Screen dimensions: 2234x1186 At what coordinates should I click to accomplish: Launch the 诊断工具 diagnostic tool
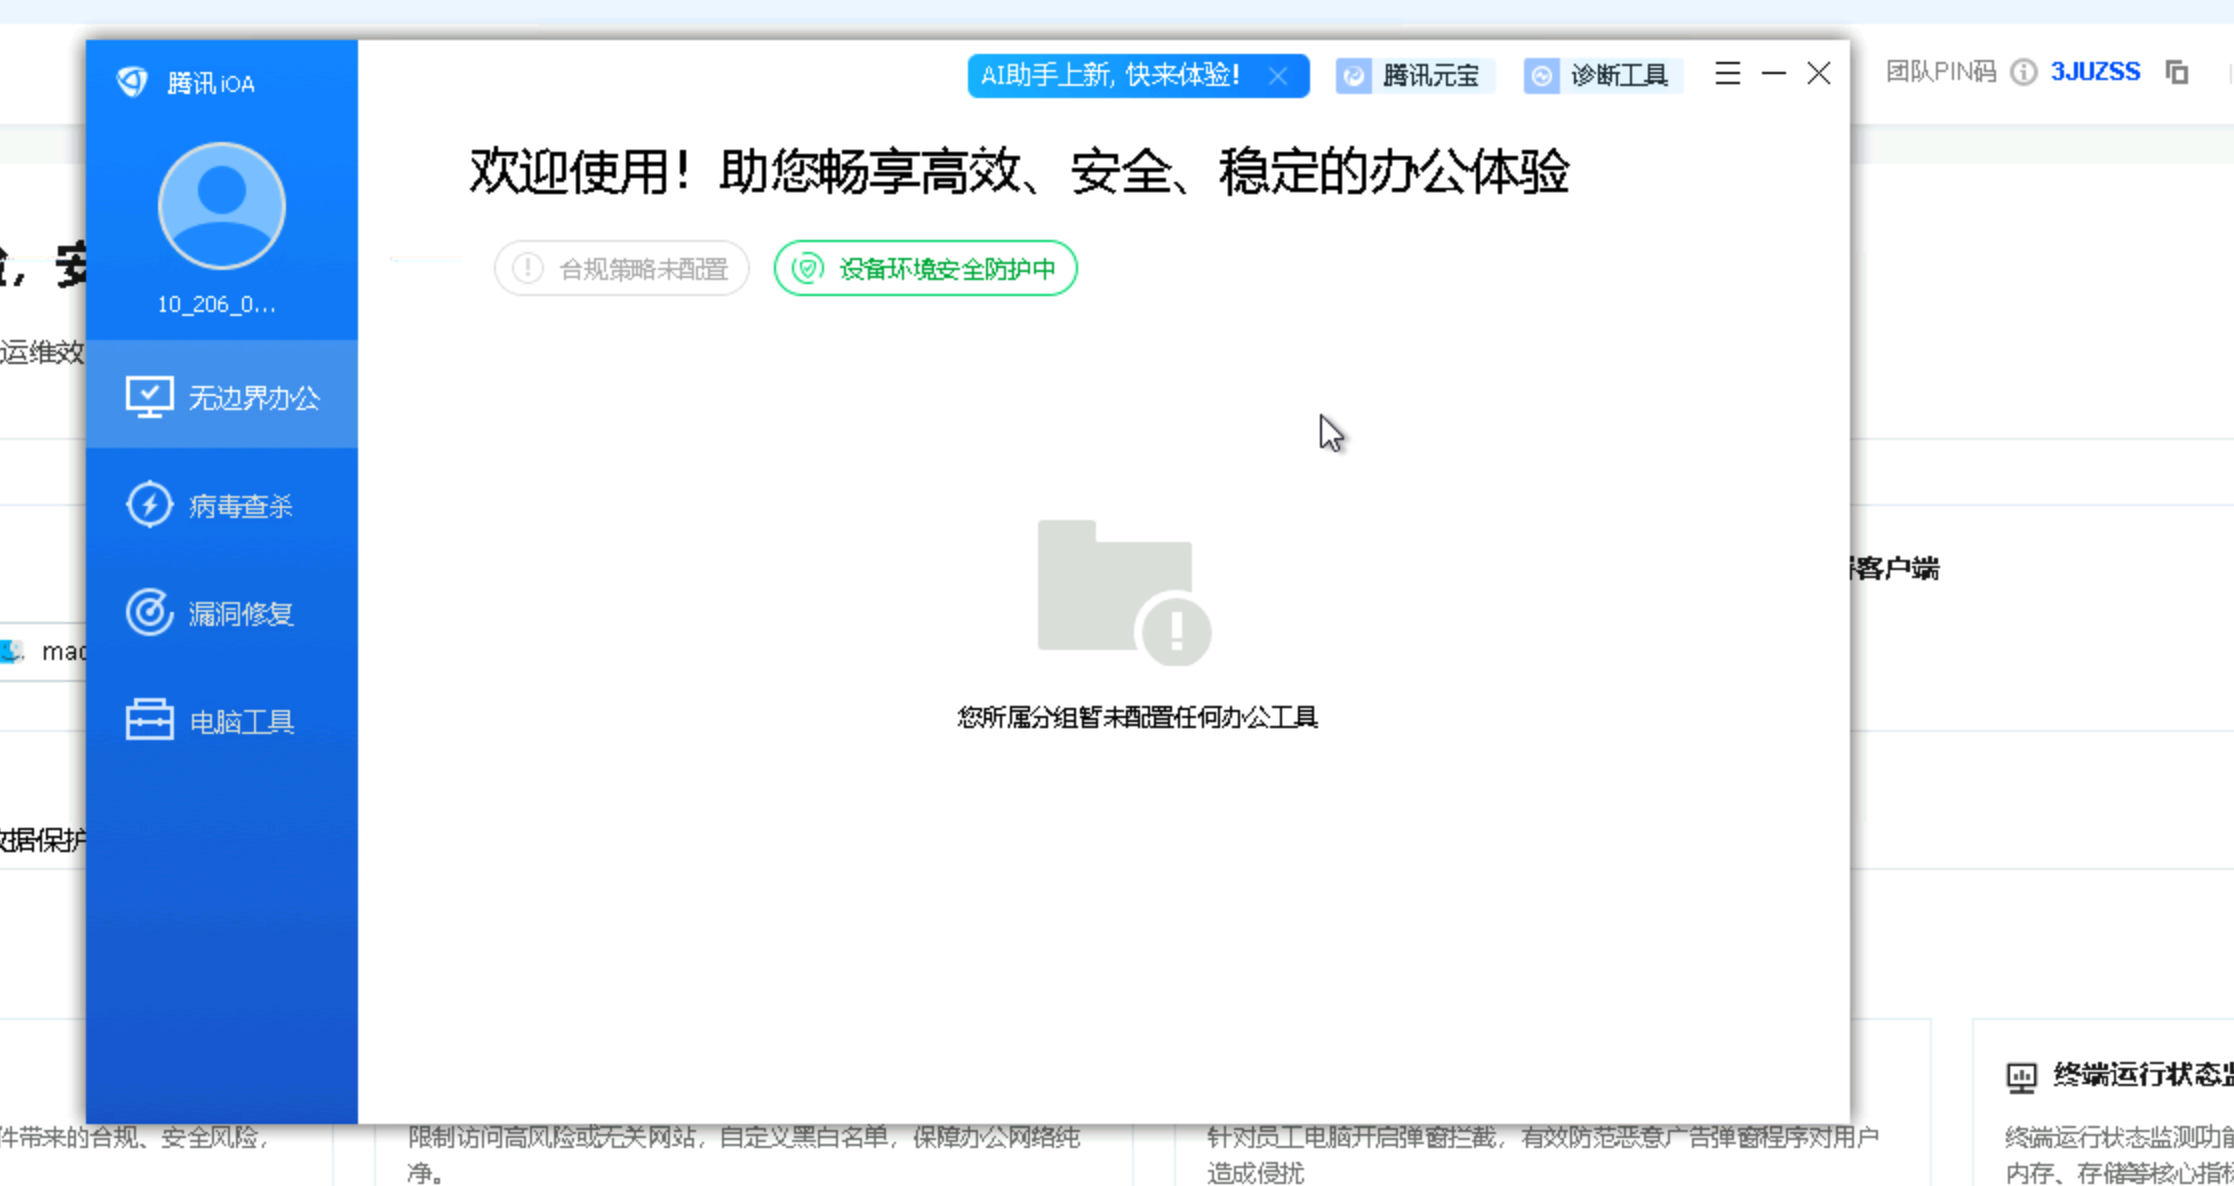point(1603,76)
